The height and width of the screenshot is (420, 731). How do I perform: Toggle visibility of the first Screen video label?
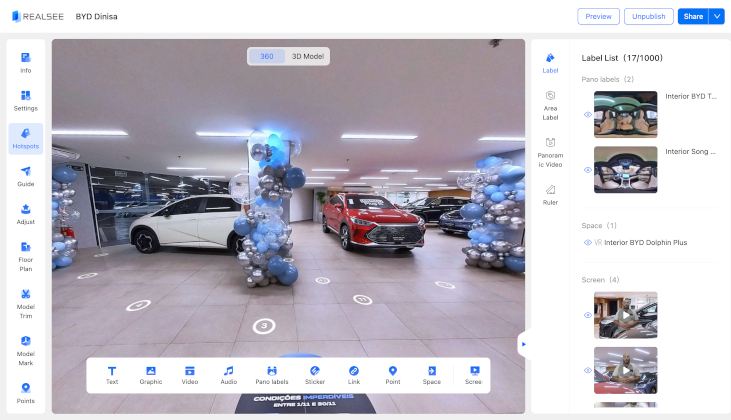pyautogui.click(x=587, y=315)
